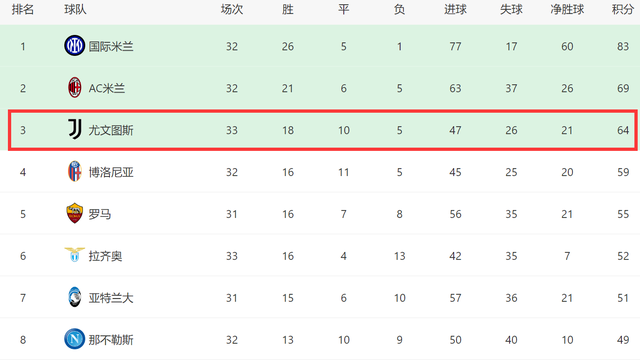The height and width of the screenshot is (360, 640).
Task: Click the Bologna club badge
Action: (x=74, y=171)
